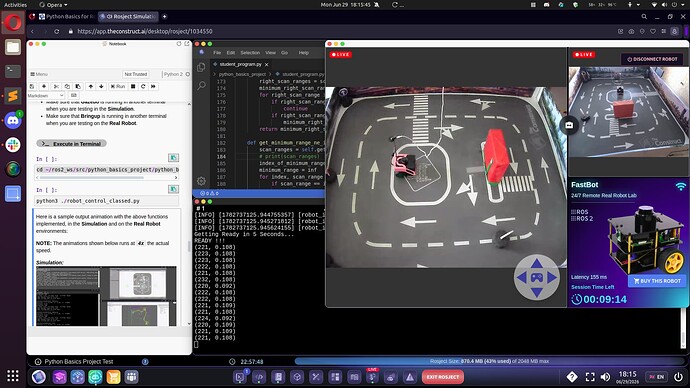
Task: Toggle fullscreen mode in the bottom bar
Action: [590, 377]
